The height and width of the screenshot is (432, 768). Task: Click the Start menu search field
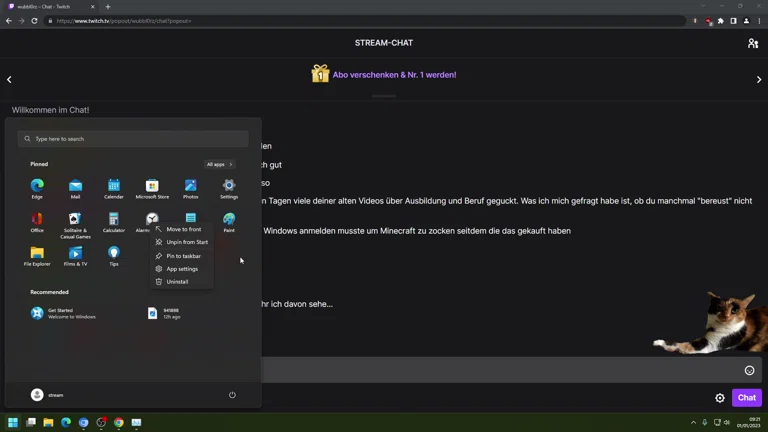[133, 139]
